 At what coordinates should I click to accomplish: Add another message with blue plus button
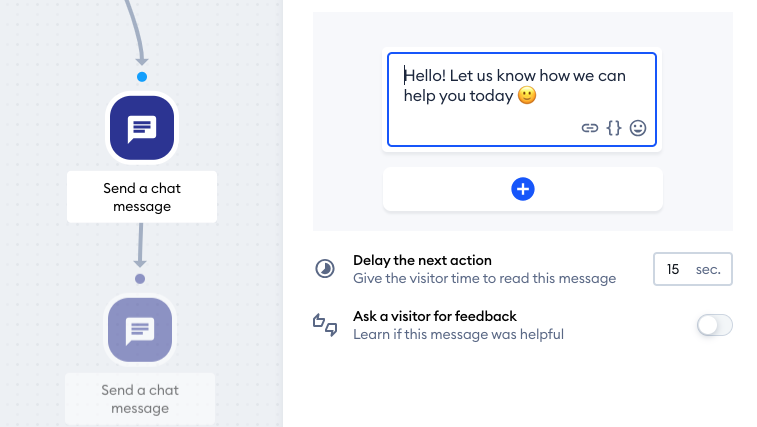point(523,189)
